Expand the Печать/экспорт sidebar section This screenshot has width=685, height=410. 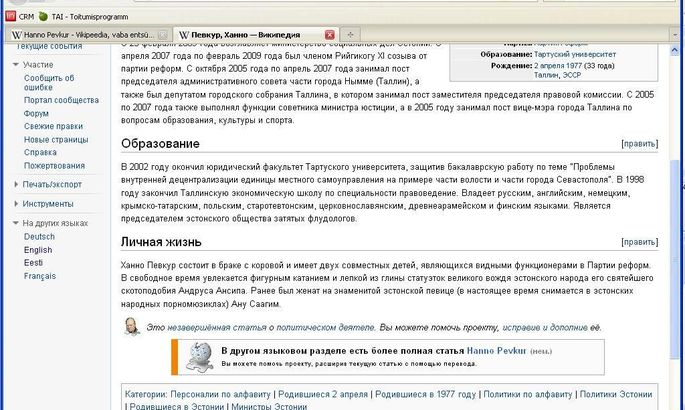(16, 184)
